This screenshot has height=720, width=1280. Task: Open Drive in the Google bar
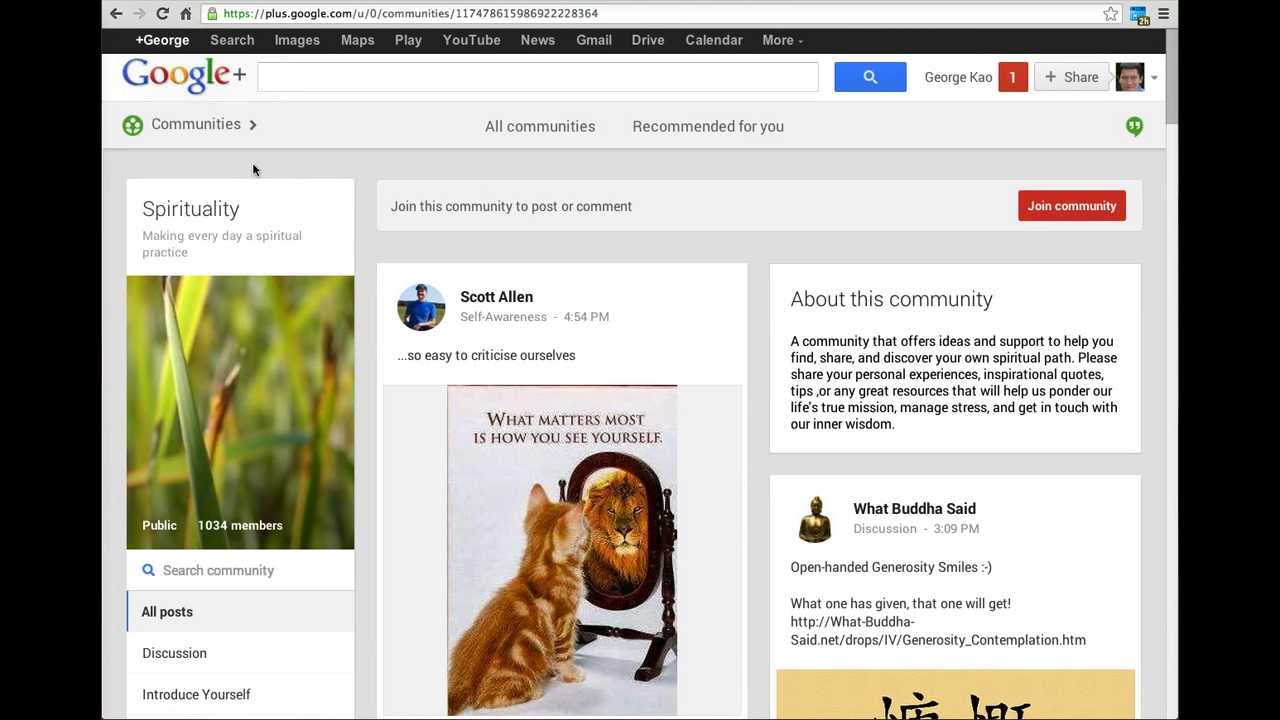[x=648, y=40]
